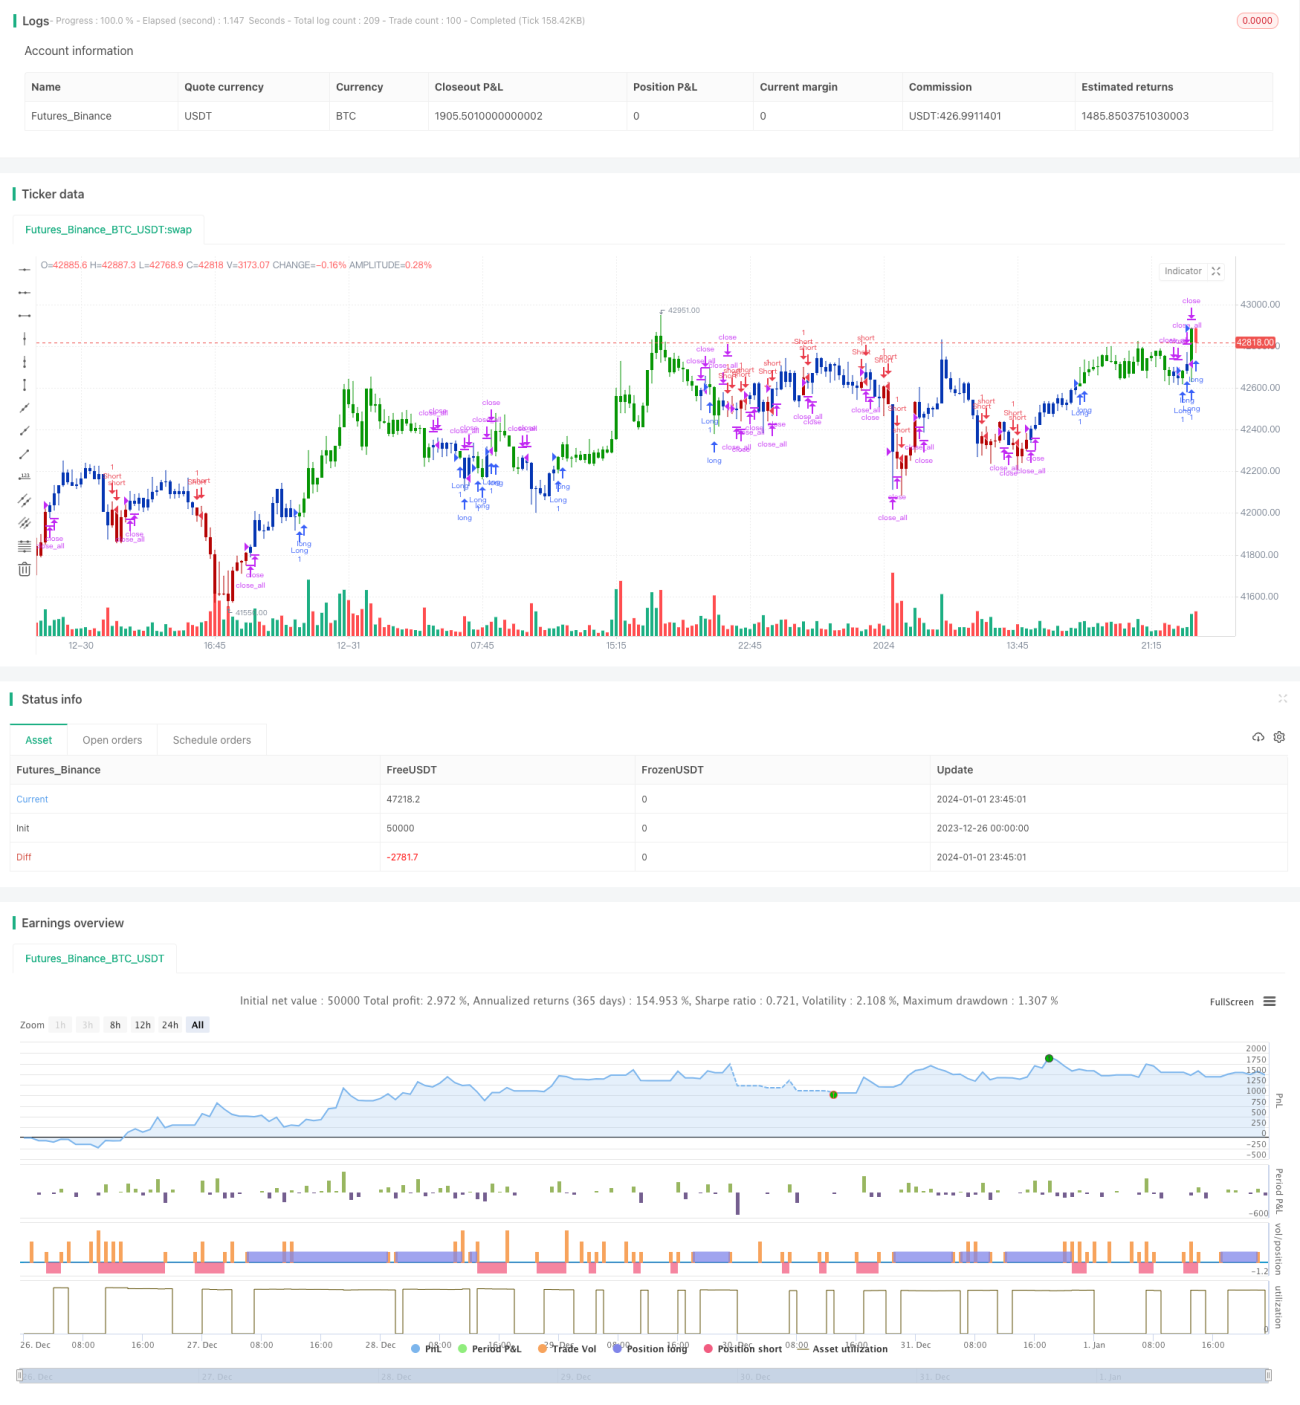Open the Indicator selector on the chart

click(x=1183, y=271)
